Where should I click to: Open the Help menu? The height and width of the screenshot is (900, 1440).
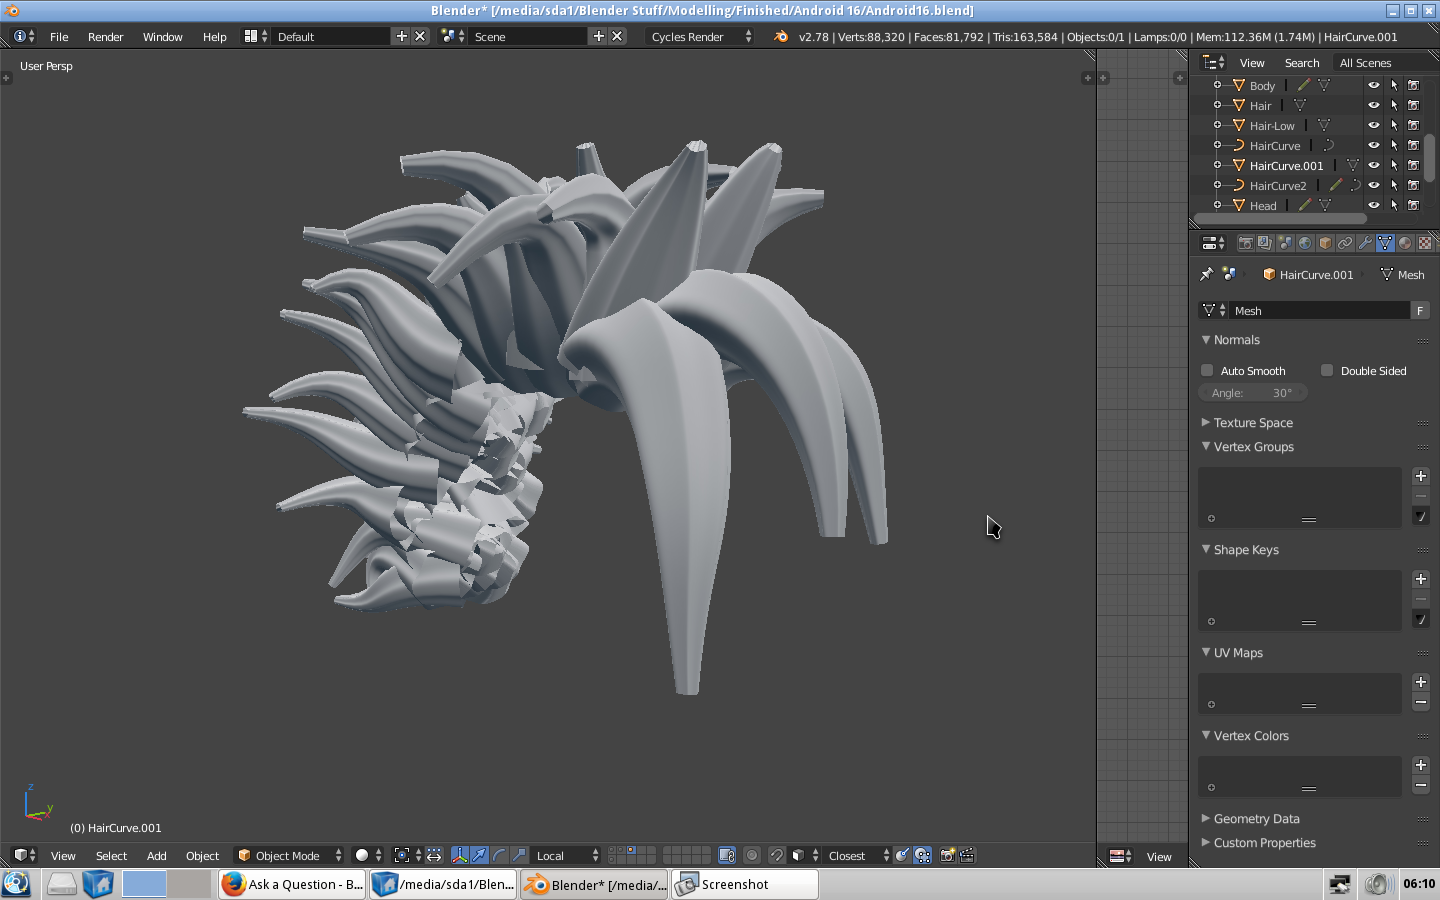point(214,36)
